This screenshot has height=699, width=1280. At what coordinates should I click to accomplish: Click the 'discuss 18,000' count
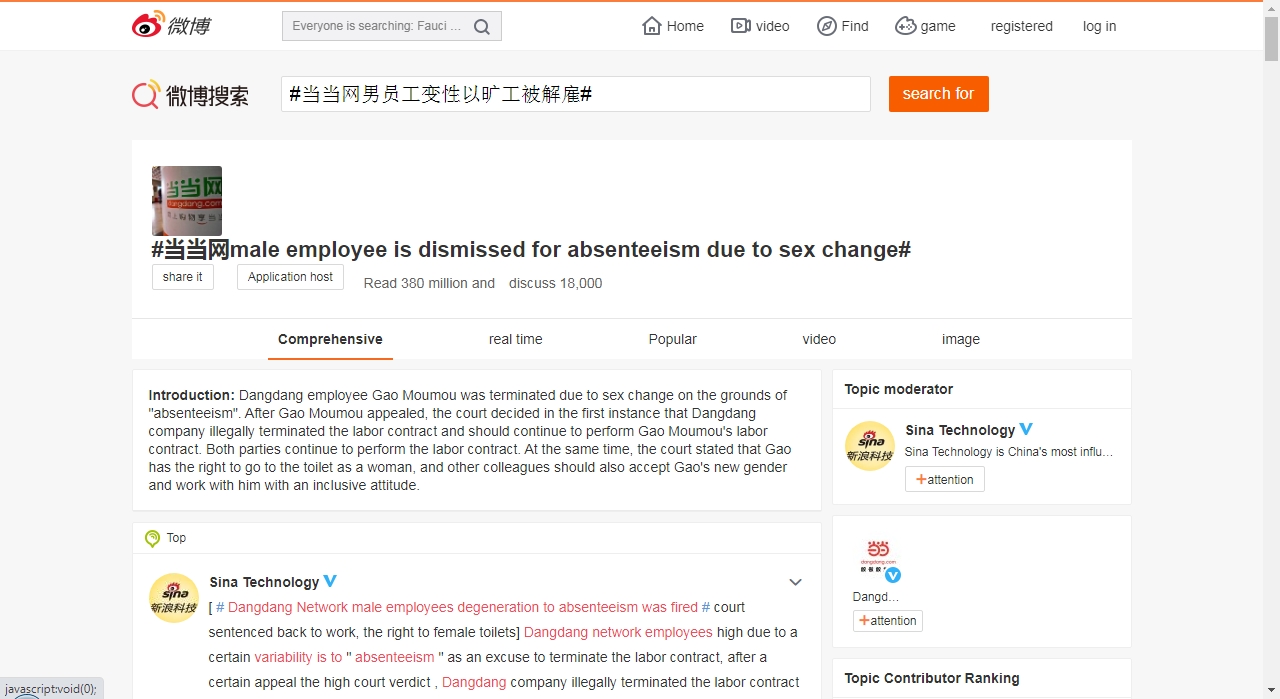click(x=556, y=283)
